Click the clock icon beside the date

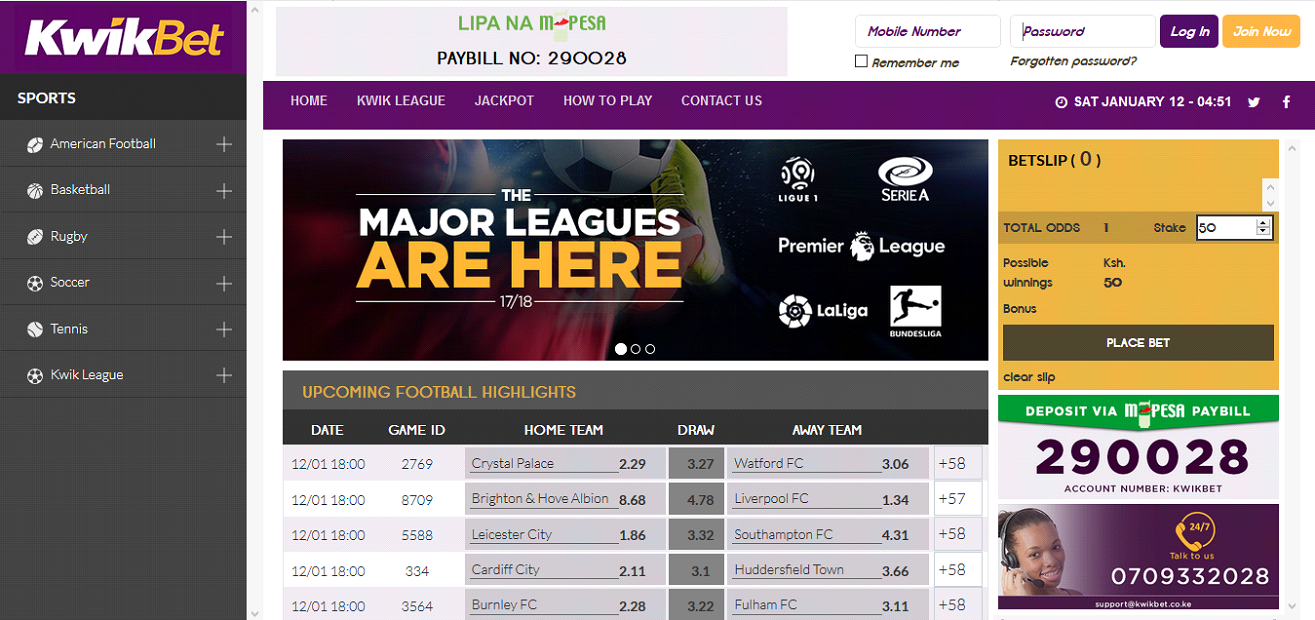1061,102
